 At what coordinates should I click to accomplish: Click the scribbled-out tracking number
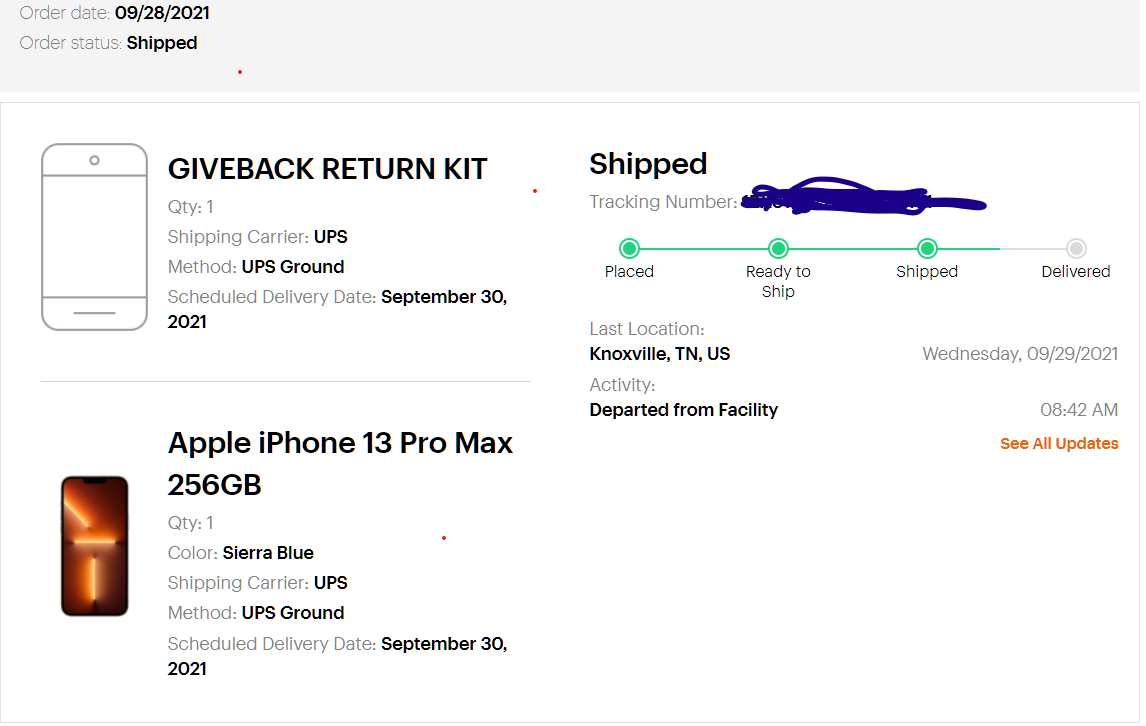[860, 201]
